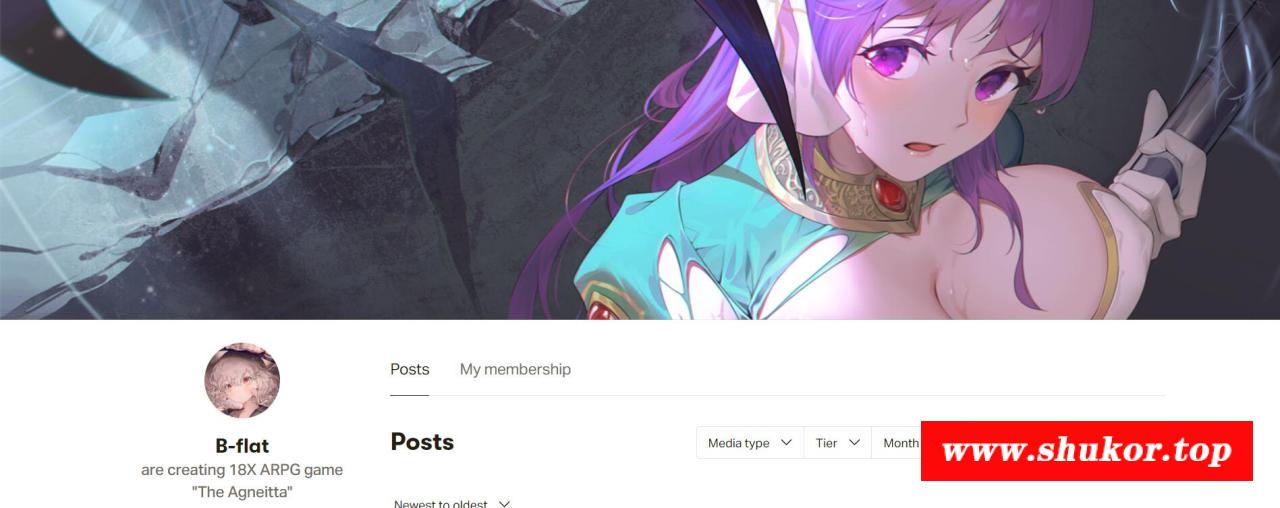Select the Posts tab
The height and width of the screenshot is (508, 1280).
click(410, 369)
